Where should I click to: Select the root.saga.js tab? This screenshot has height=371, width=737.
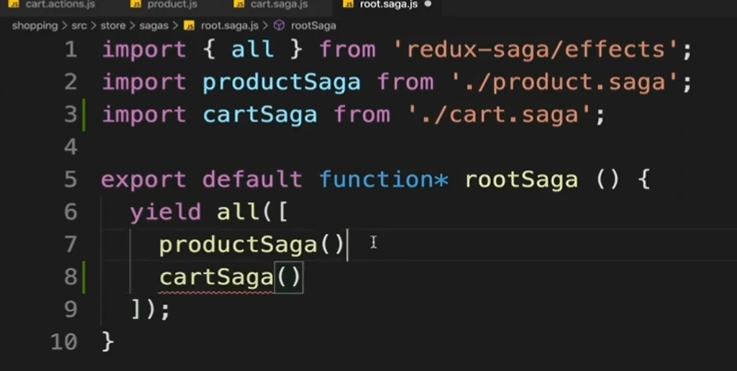pos(388,5)
